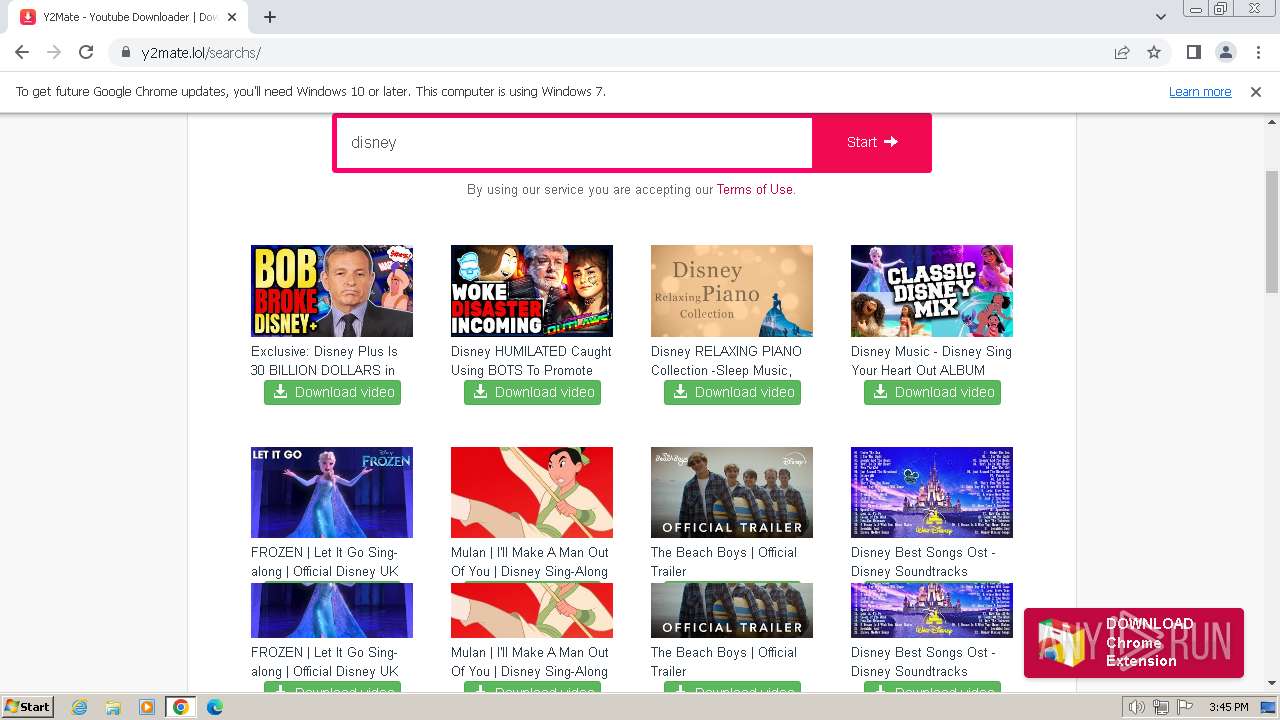Click the 3:45 PM clock

coord(1228,707)
